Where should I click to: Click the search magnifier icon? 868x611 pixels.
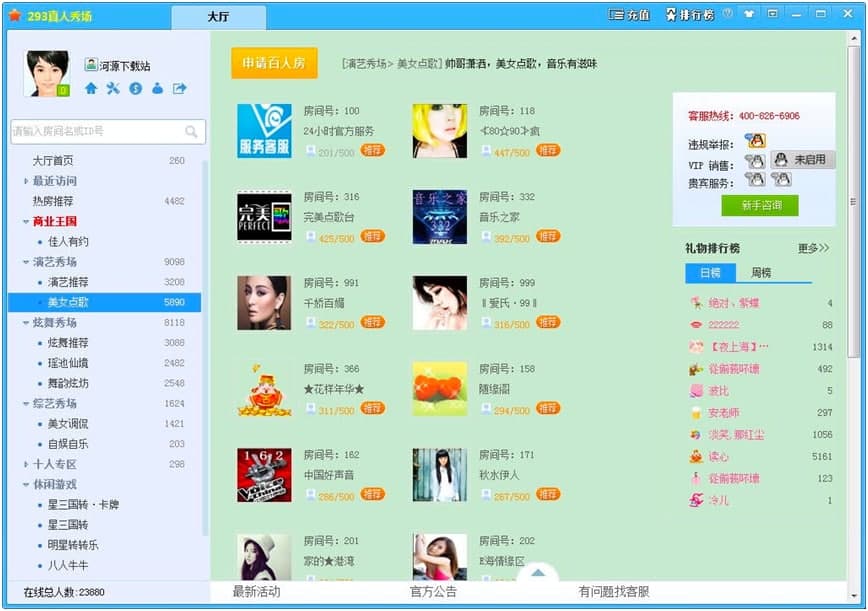[192, 132]
